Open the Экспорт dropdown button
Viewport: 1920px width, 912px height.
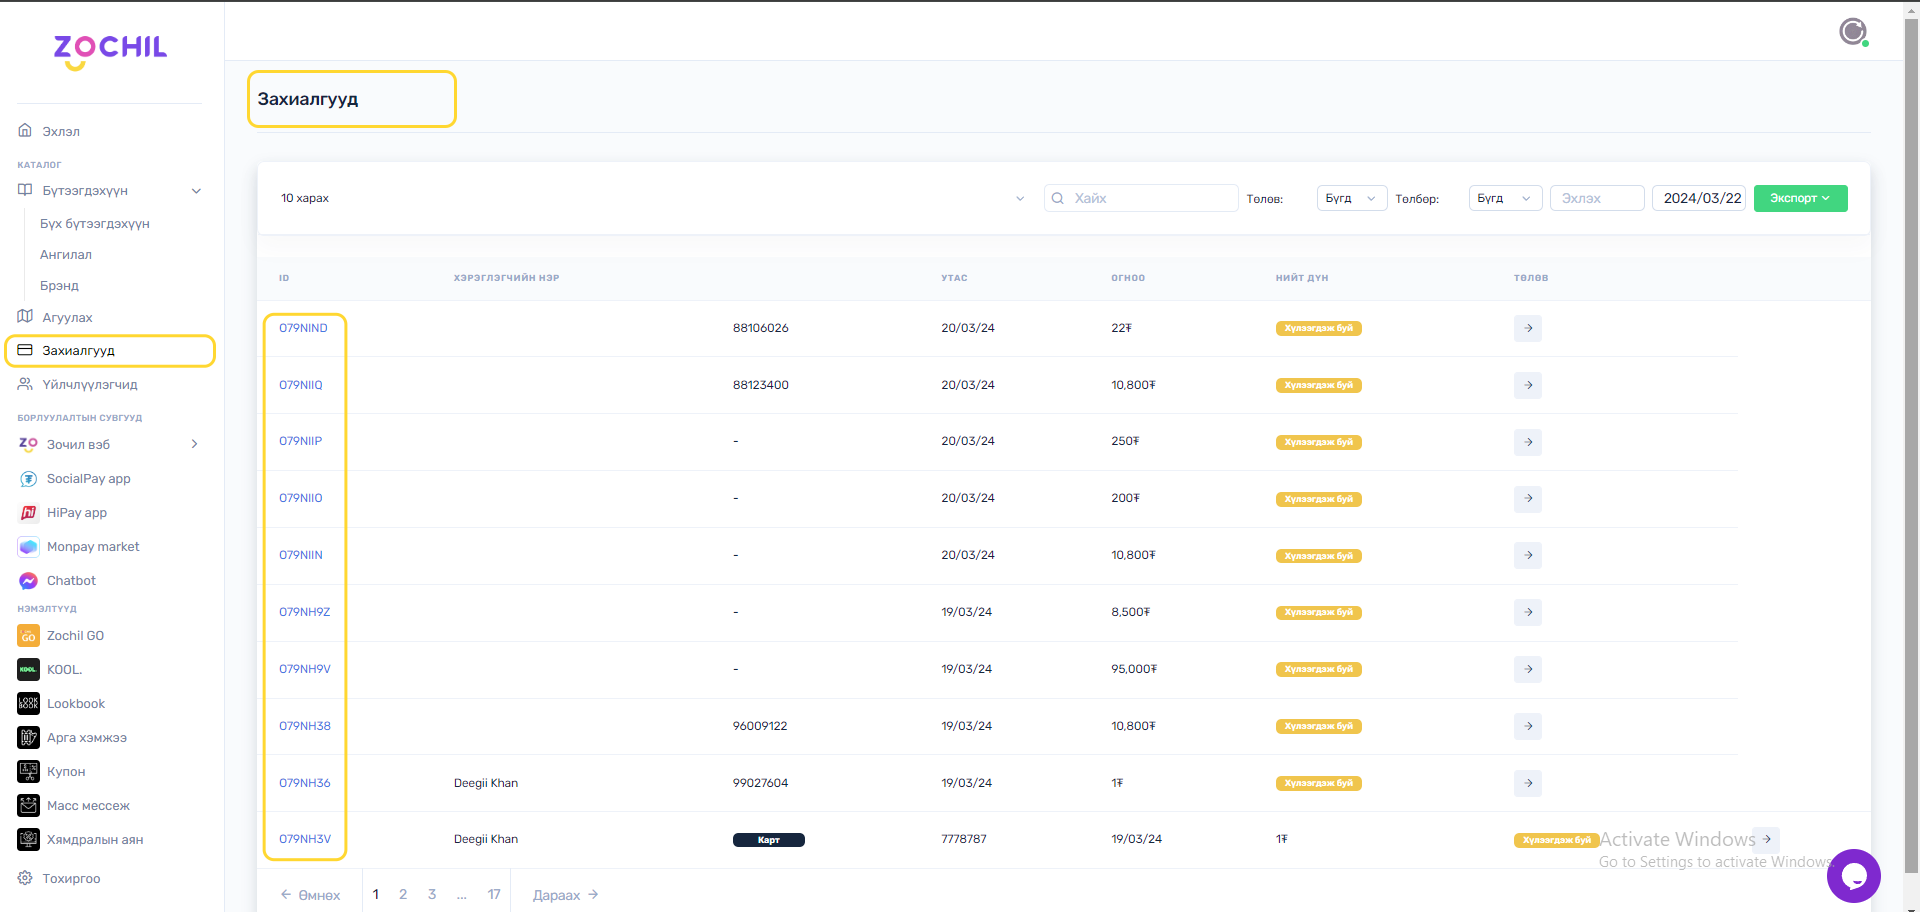(1799, 199)
